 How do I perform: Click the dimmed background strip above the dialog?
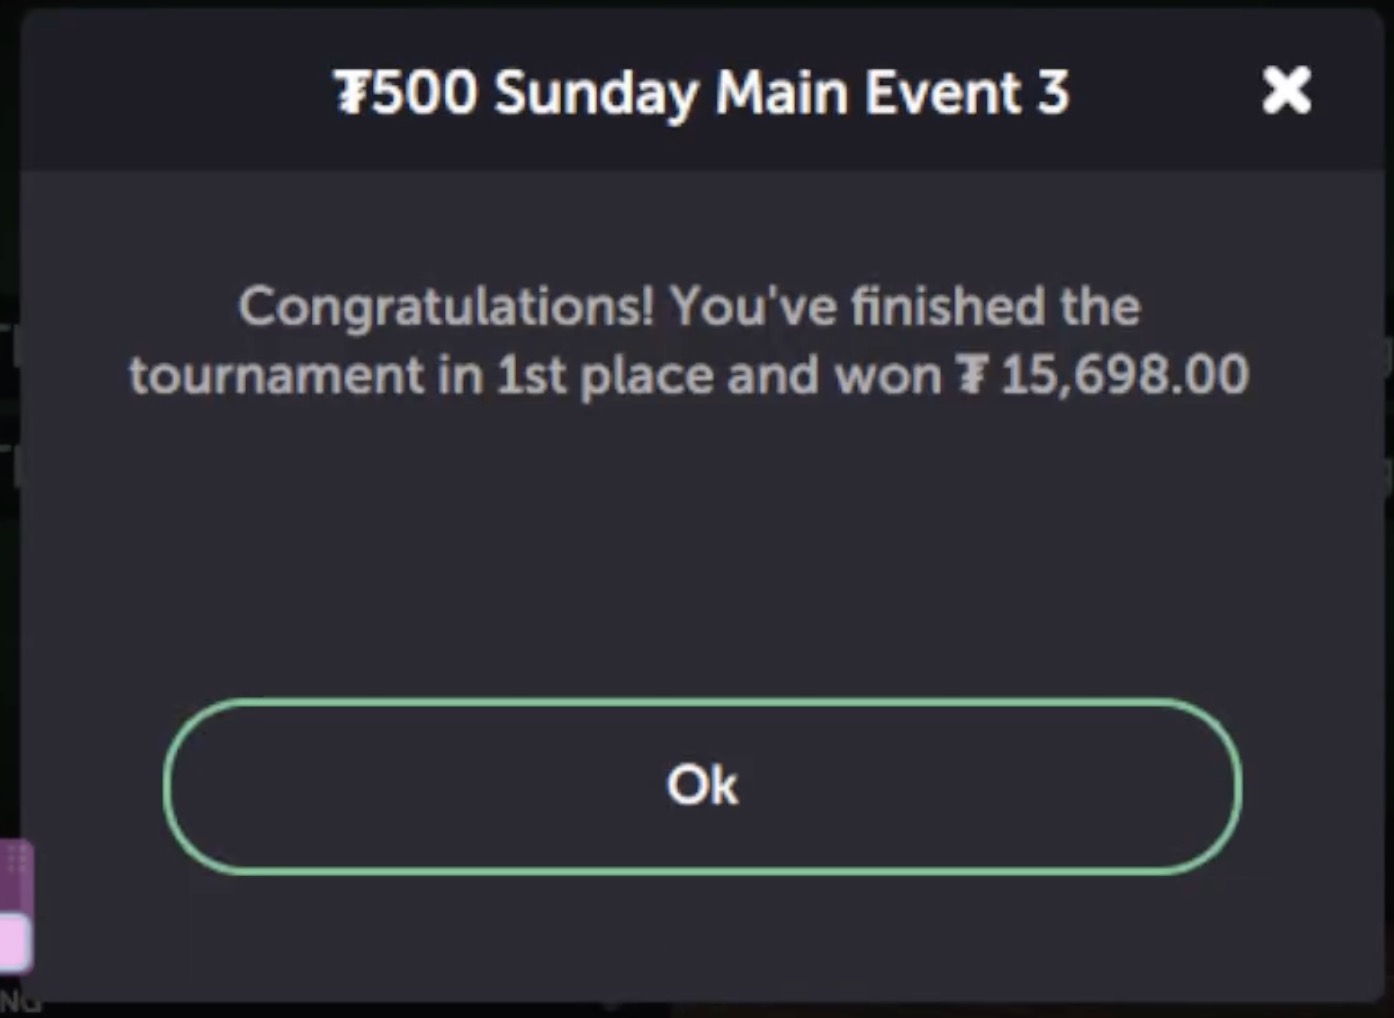[697, 5]
